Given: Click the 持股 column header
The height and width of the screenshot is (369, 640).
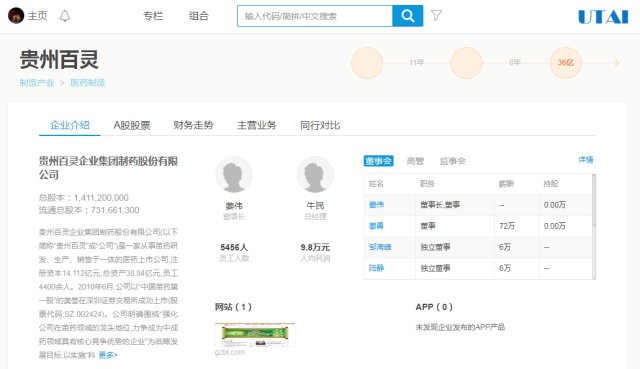Looking at the screenshot, I should (551, 184).
